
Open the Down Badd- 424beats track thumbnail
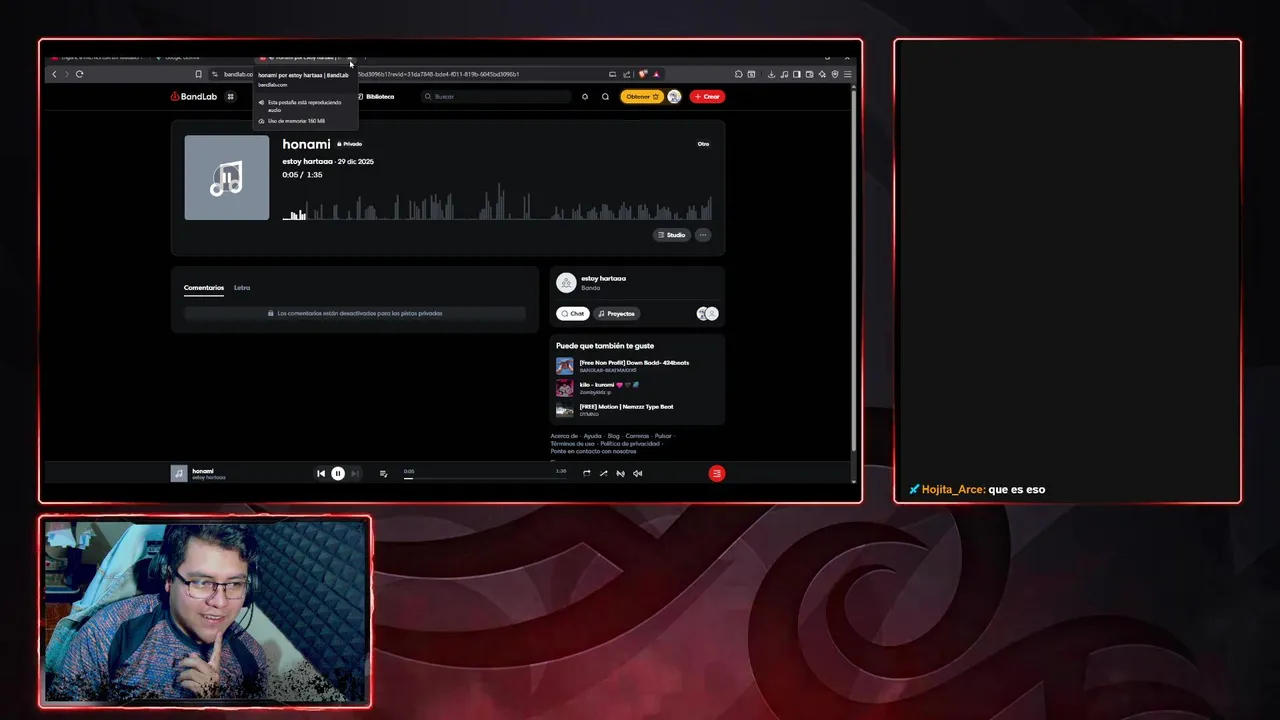[565, 366]
